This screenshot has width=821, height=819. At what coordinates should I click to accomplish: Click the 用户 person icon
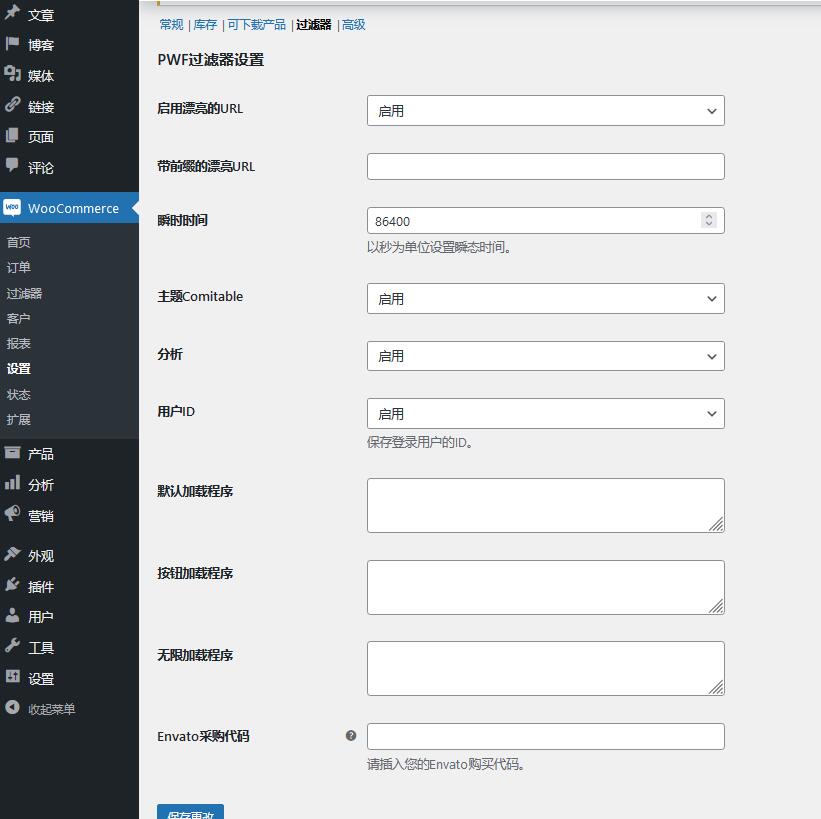[12, 615]
